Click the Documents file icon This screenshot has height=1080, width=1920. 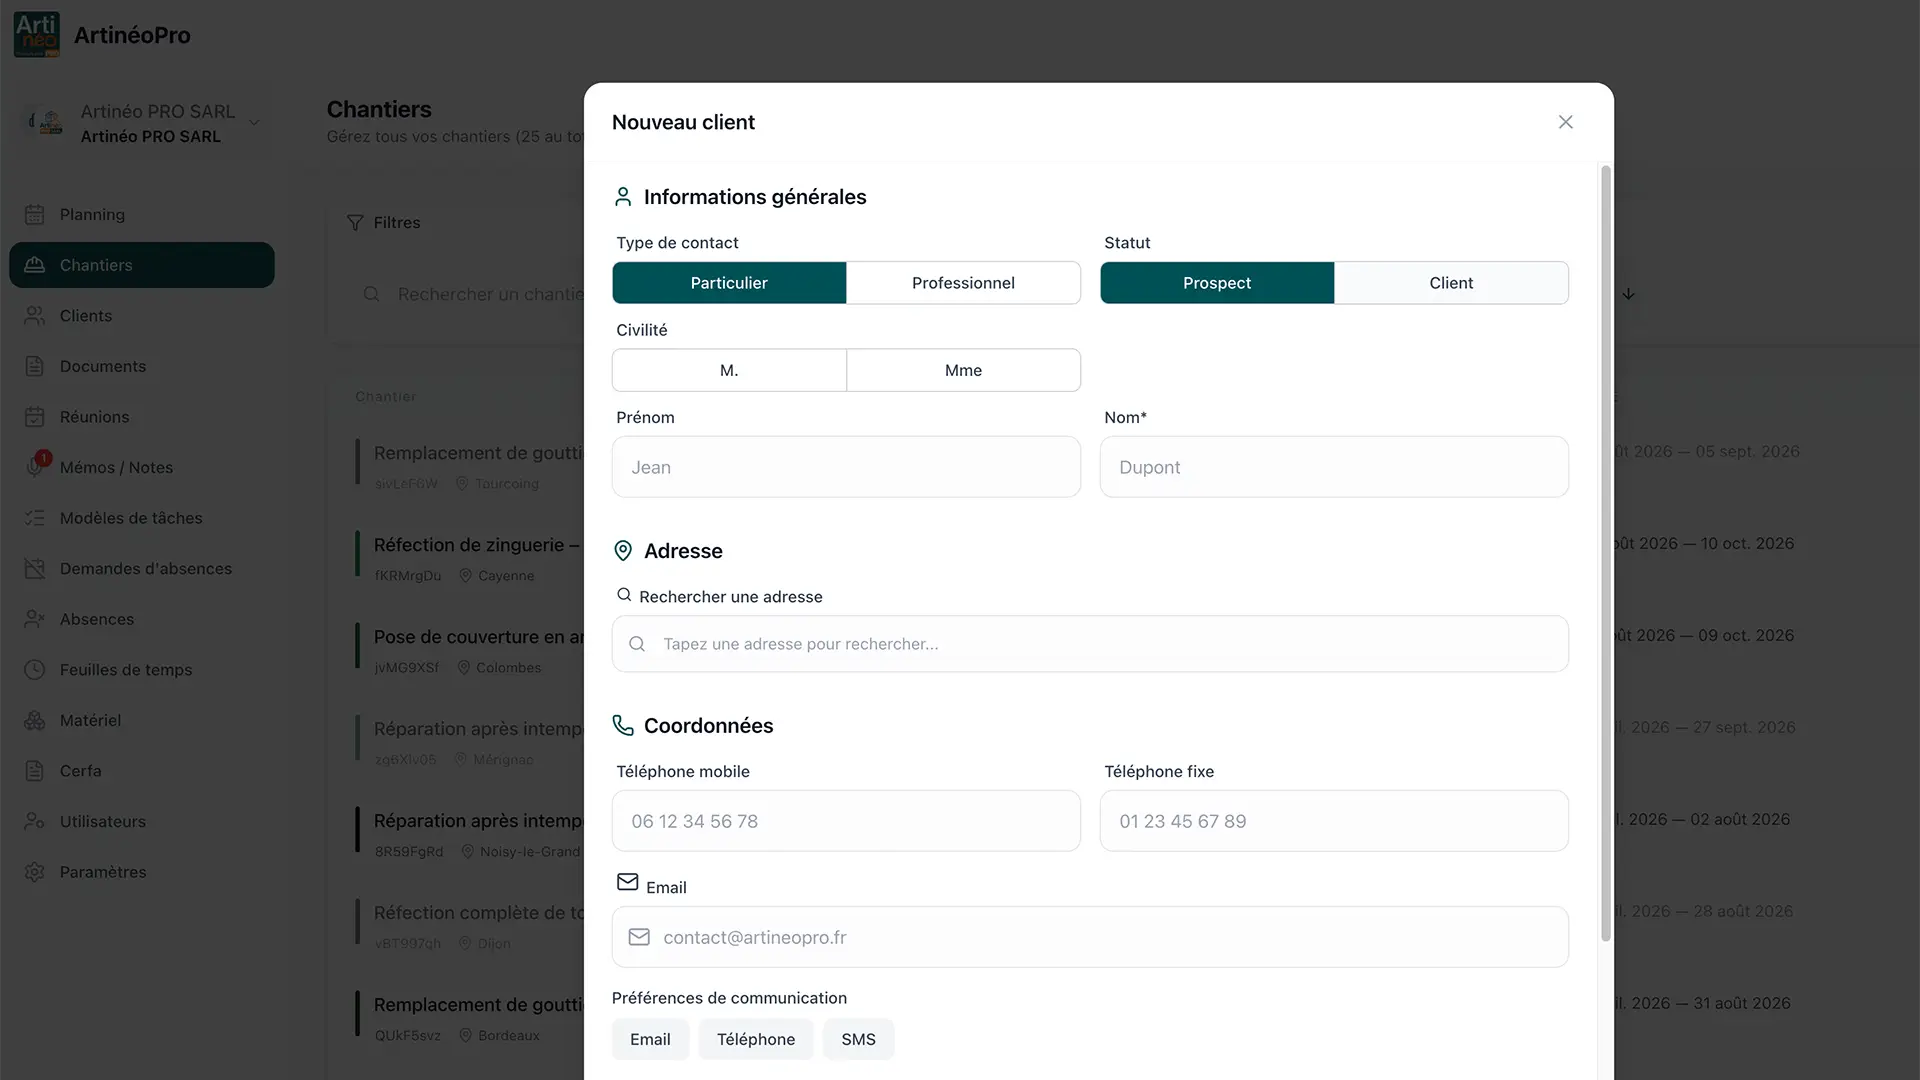[x=35, y=366]
